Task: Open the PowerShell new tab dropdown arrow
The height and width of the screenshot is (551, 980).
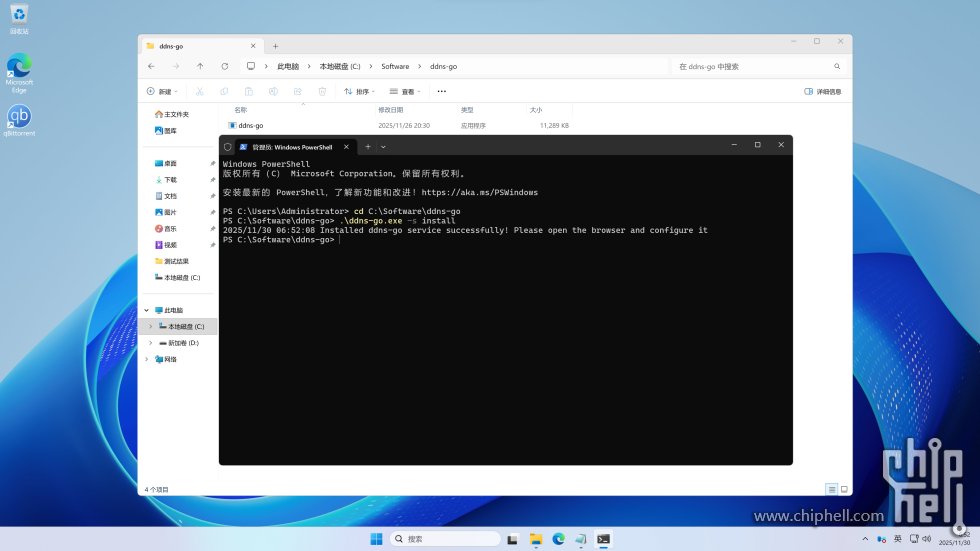Action: (383, 146)
